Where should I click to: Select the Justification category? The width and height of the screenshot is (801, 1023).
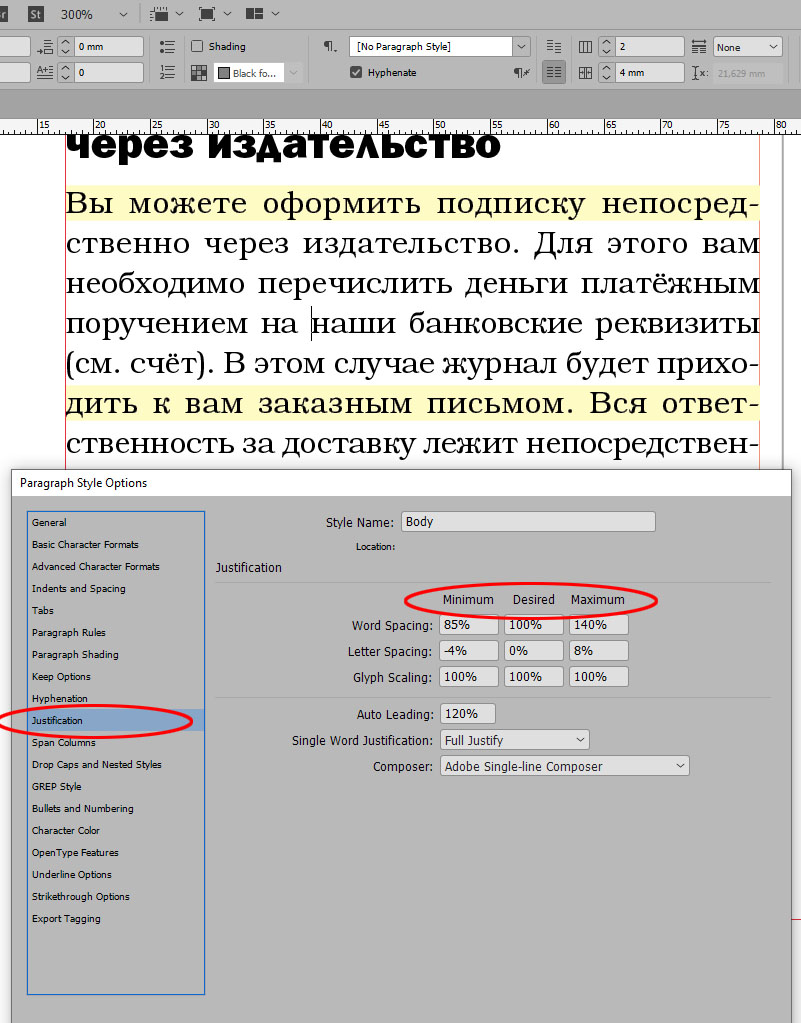coord(116,720)
